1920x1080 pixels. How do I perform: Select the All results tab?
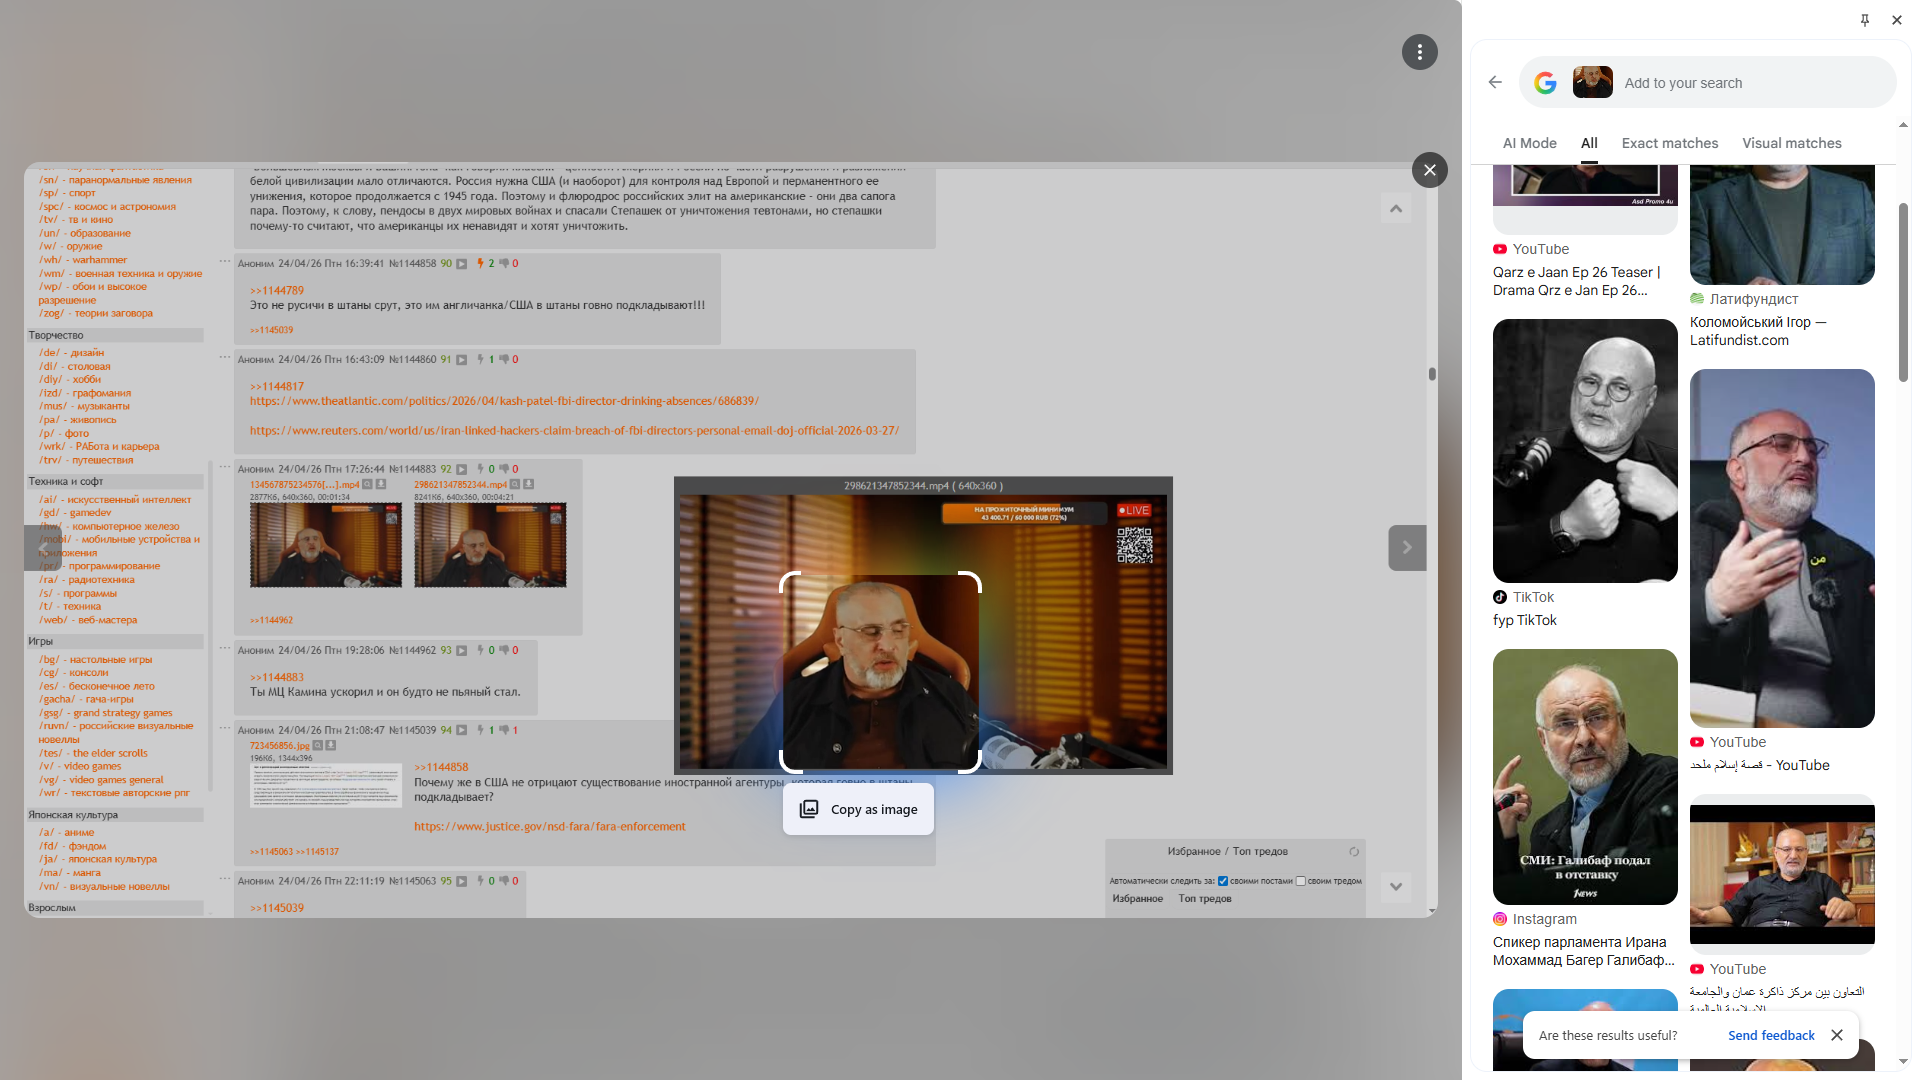pos(1589,143)
